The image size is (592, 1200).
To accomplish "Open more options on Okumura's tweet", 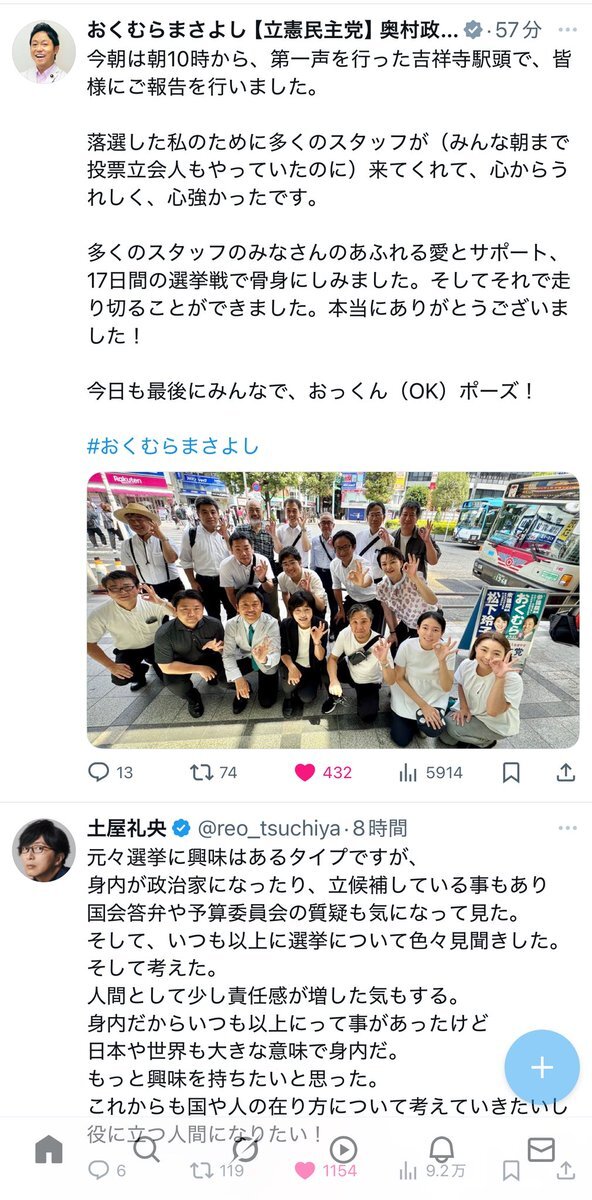I will point(566,30).
